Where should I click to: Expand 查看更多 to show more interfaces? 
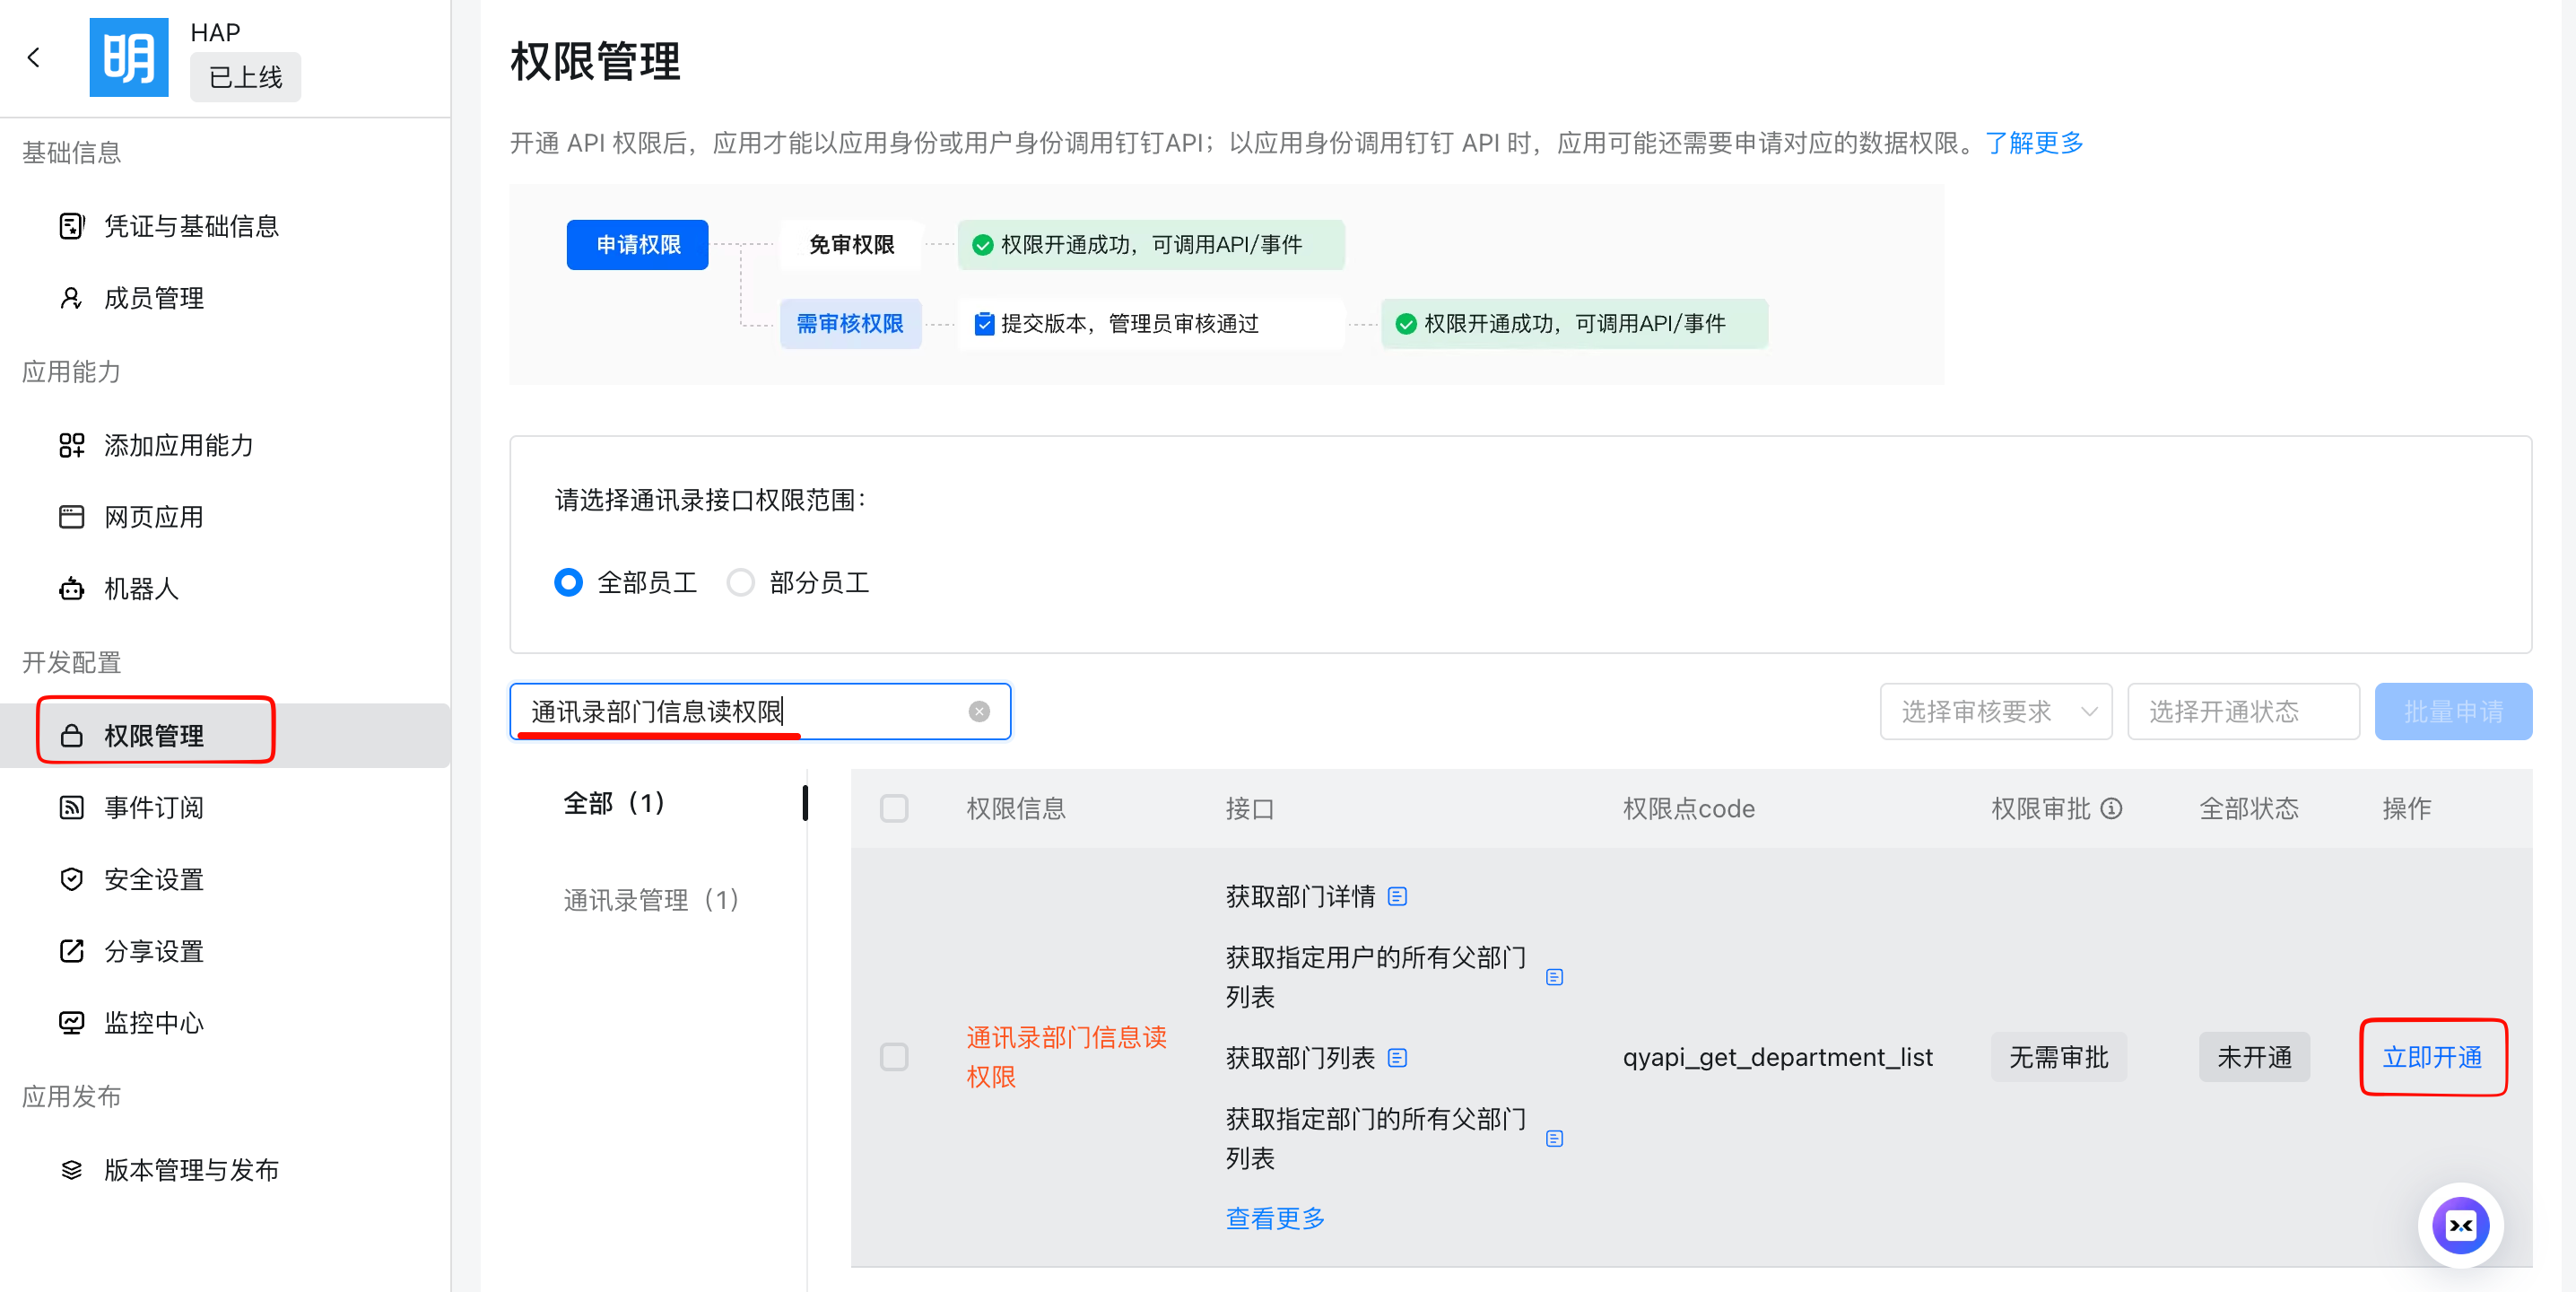1275,1218
